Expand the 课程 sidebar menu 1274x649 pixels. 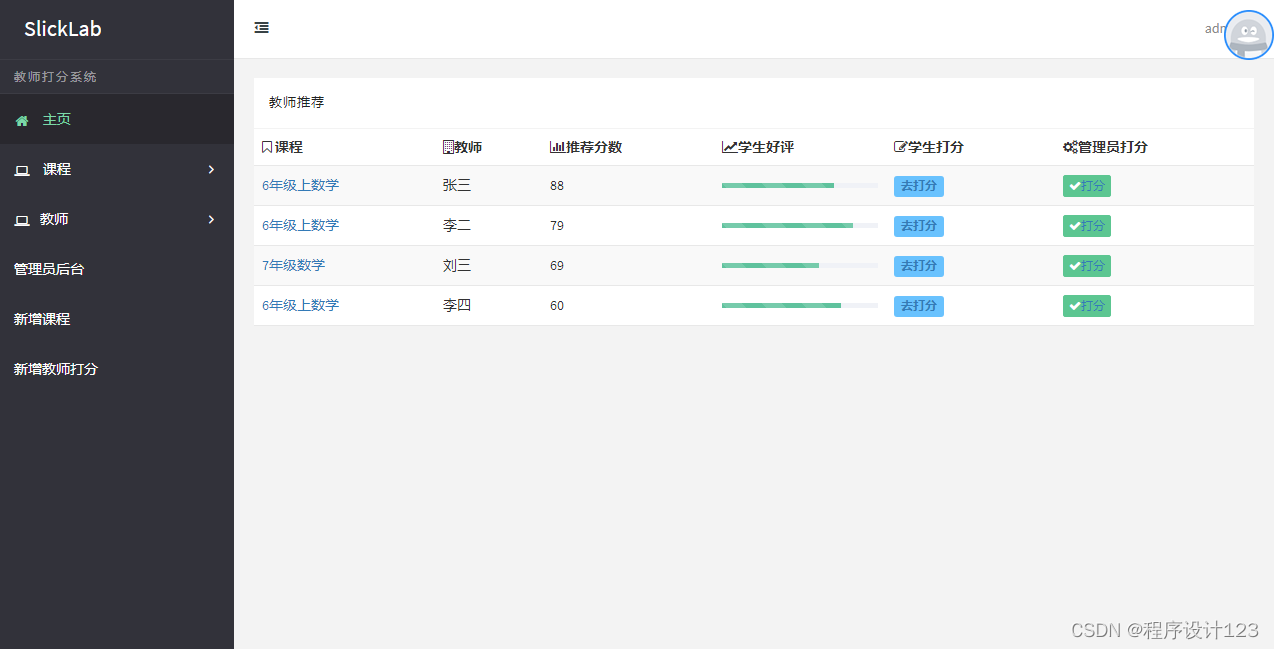coord(56,169)
